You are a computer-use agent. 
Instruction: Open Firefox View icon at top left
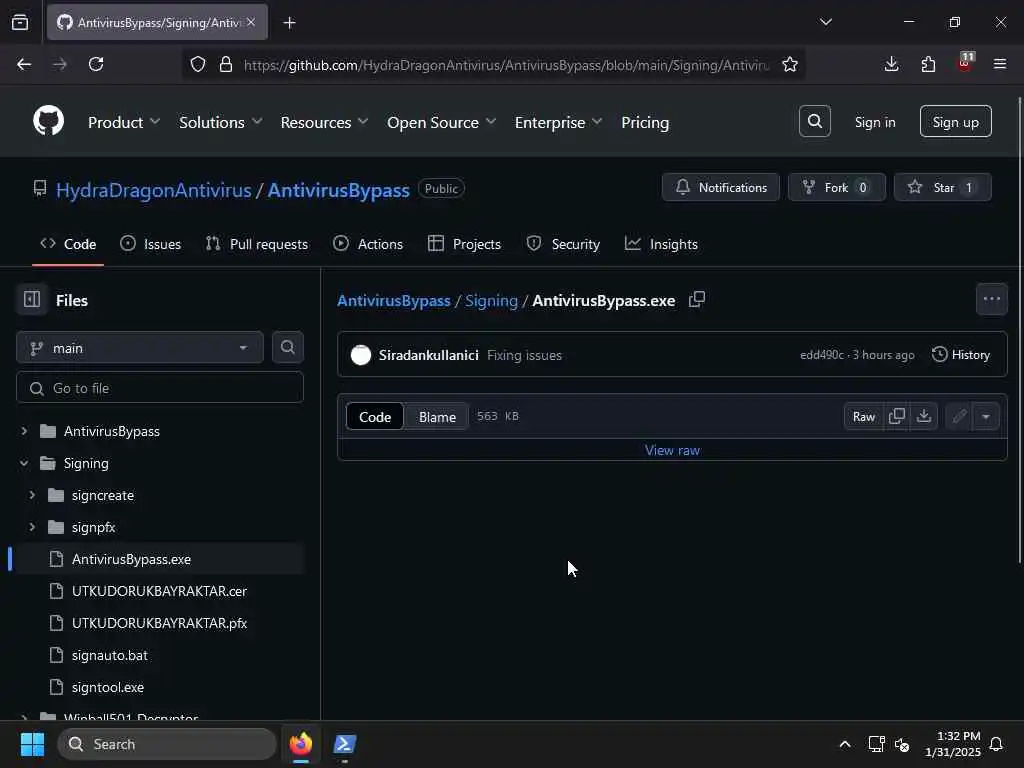tap(20, 22)
